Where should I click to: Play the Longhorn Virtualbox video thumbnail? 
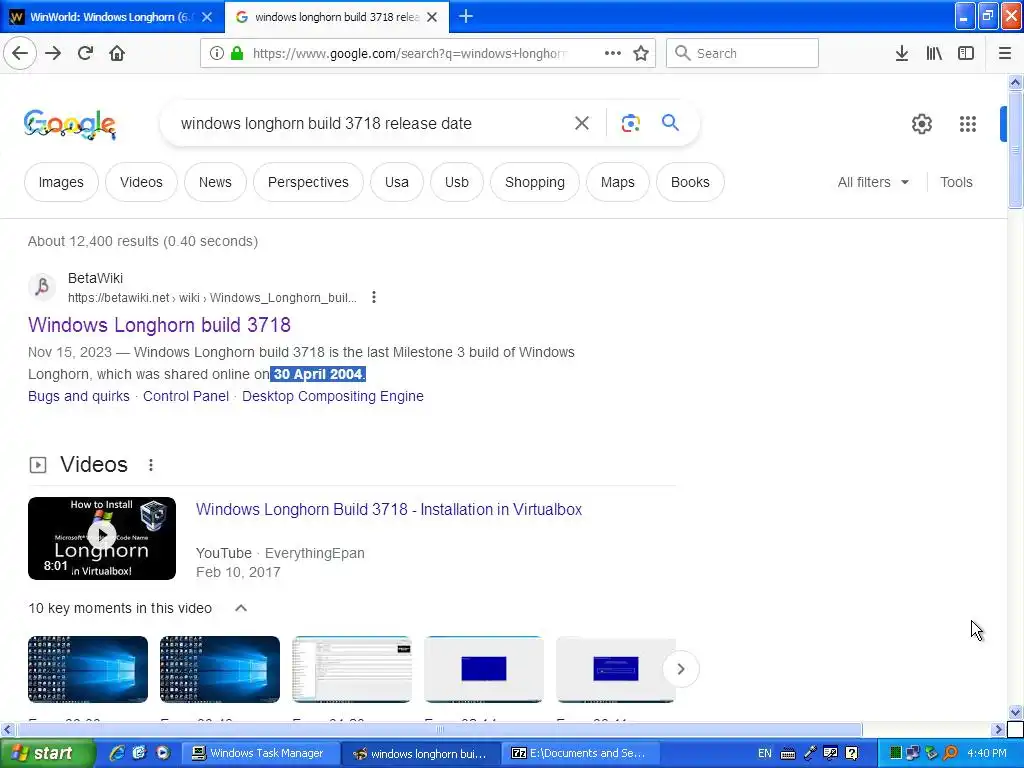102,538
